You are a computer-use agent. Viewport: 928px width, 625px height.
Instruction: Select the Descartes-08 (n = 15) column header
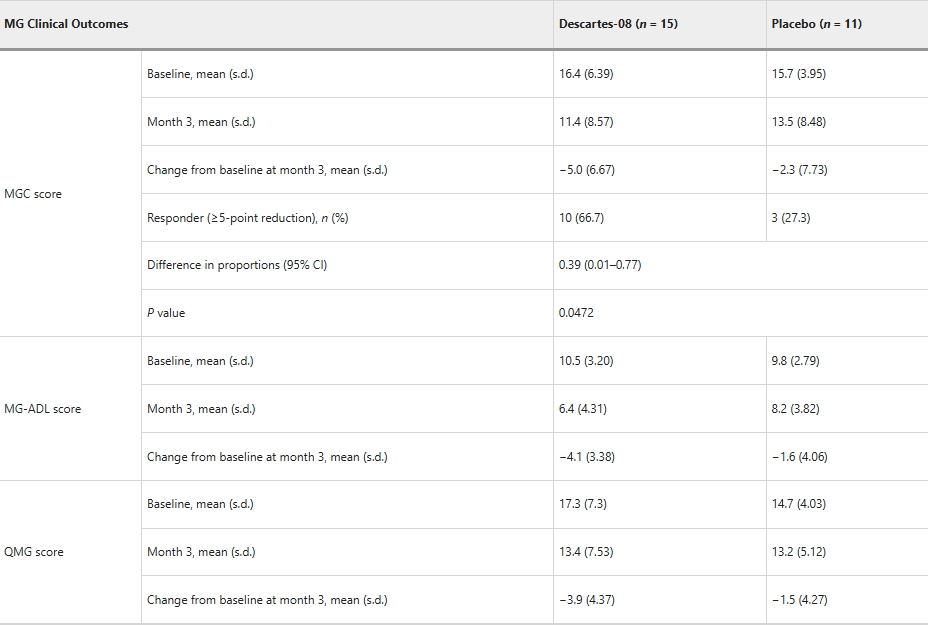tap(618, 24)
